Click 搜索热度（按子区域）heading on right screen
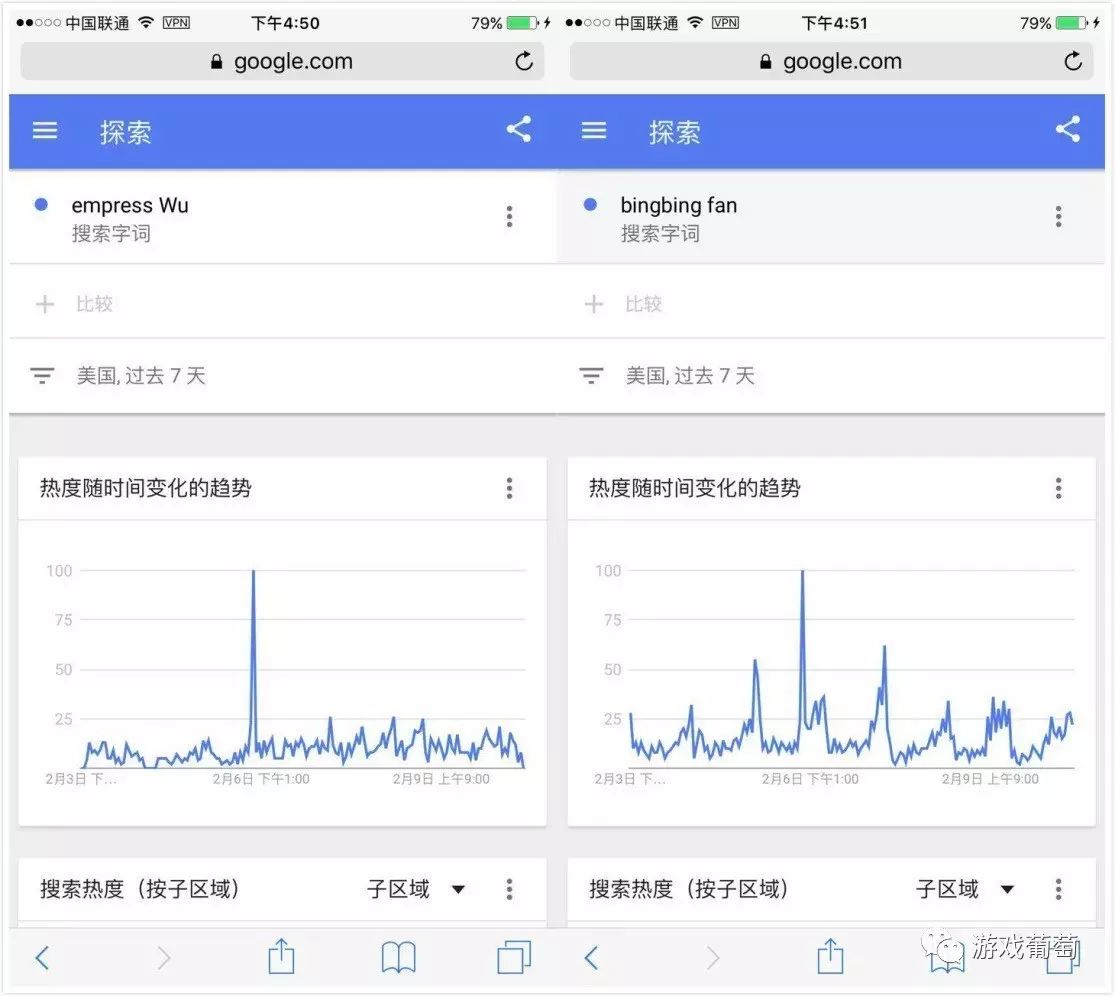The height and width of the screenshot is (996, 1115). click(689, 889)
